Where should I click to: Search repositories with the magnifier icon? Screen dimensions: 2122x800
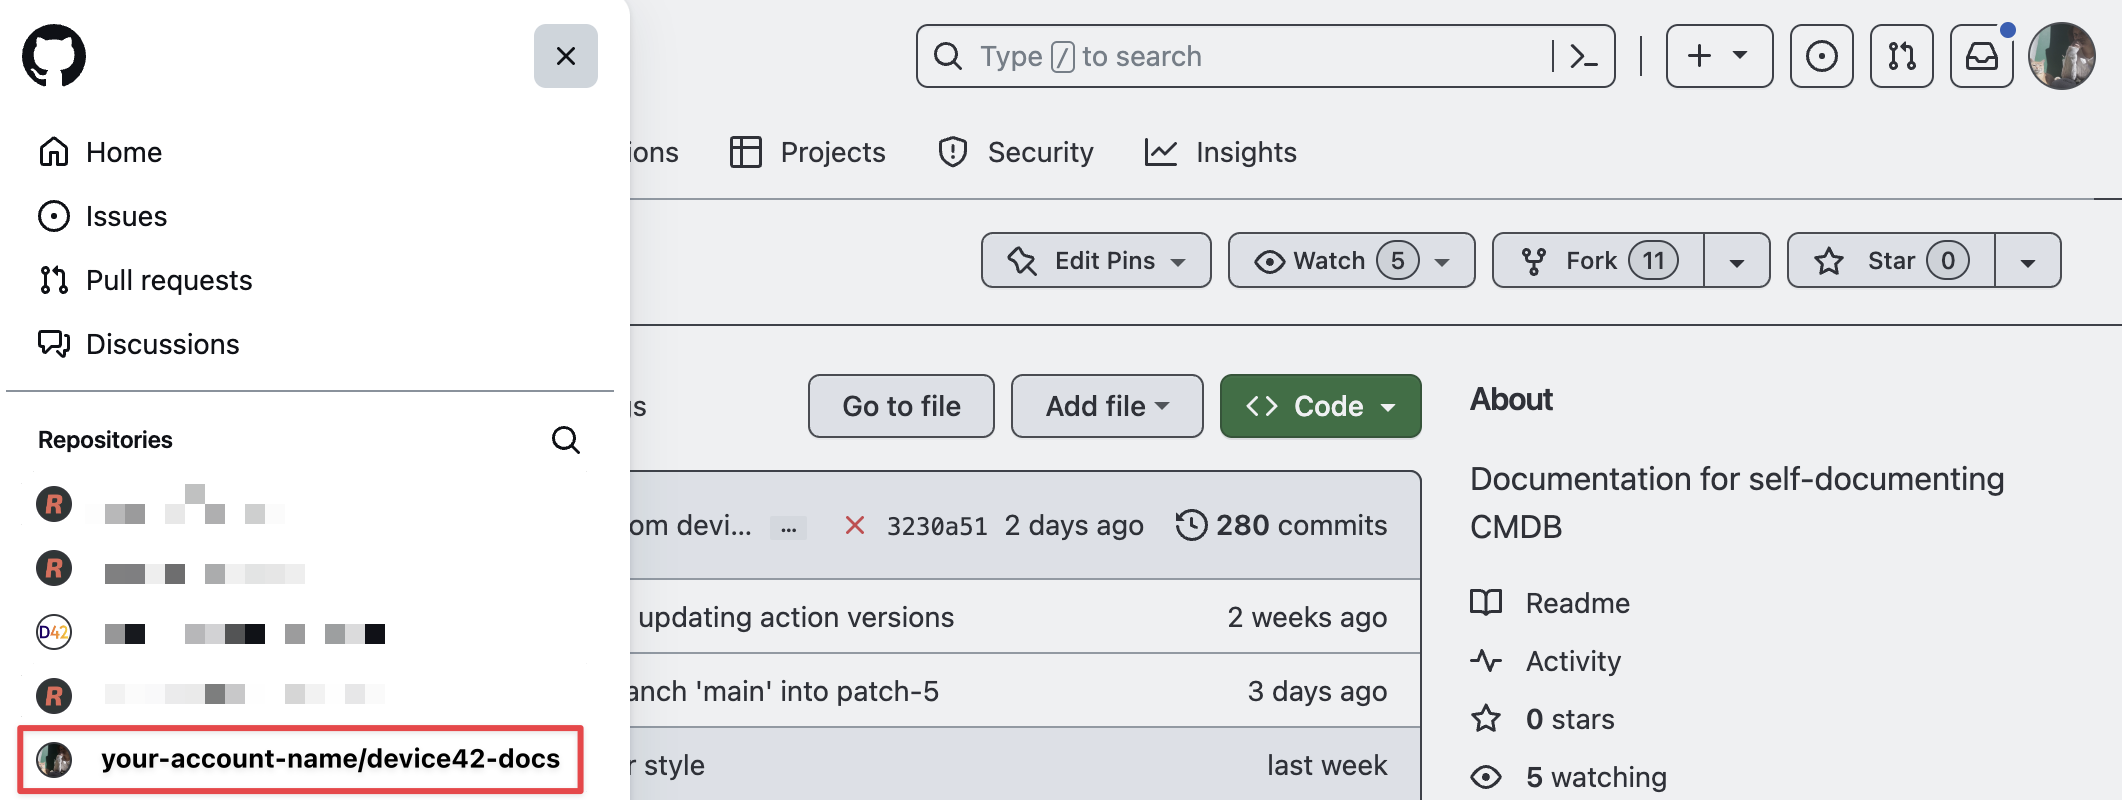[x=566, y=440]
